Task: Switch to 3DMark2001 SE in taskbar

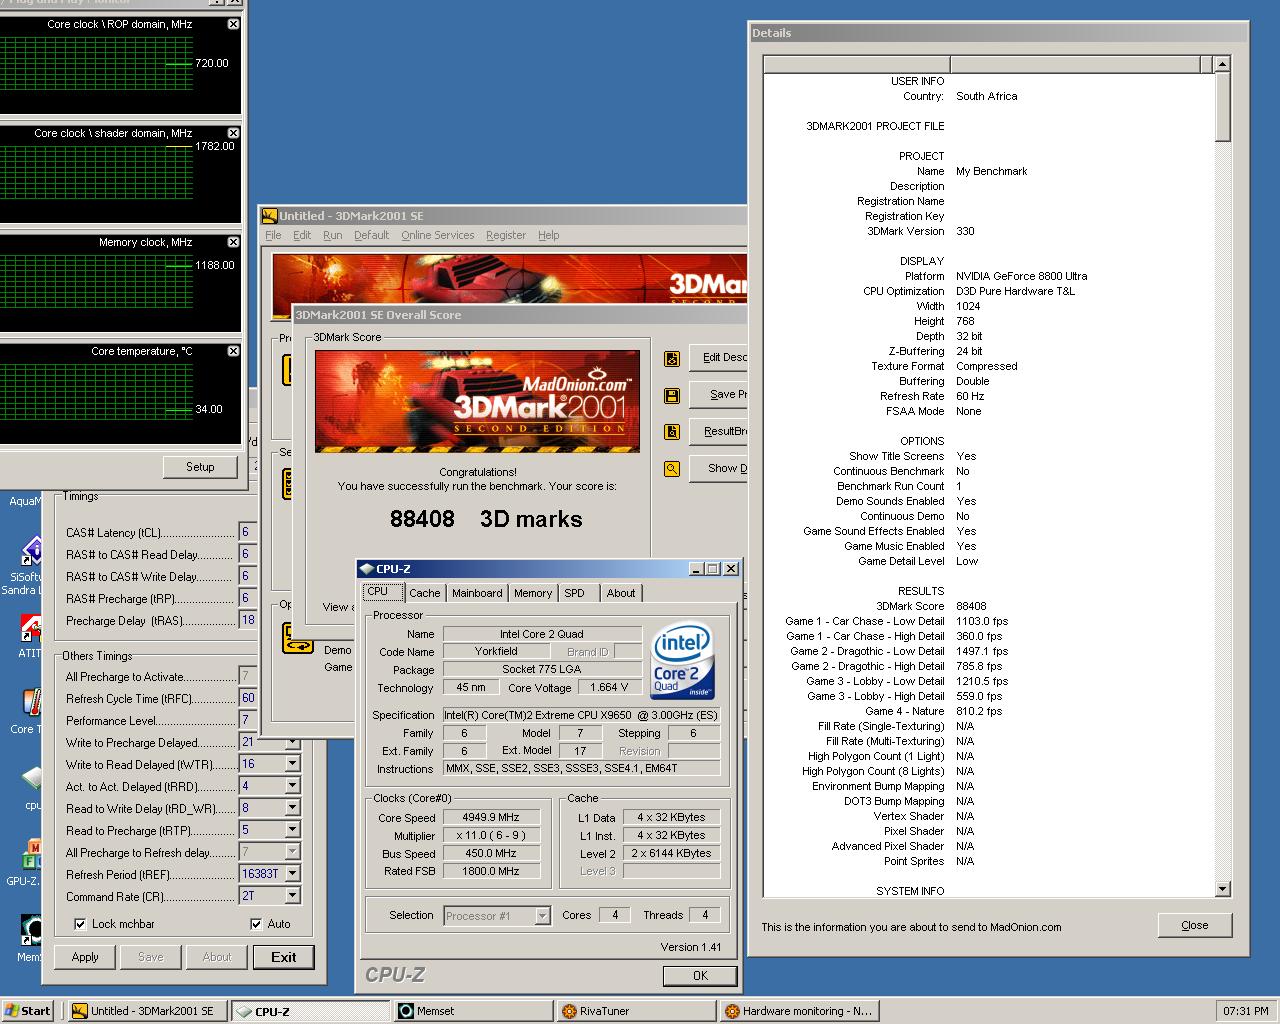Action: [148, 1011]
